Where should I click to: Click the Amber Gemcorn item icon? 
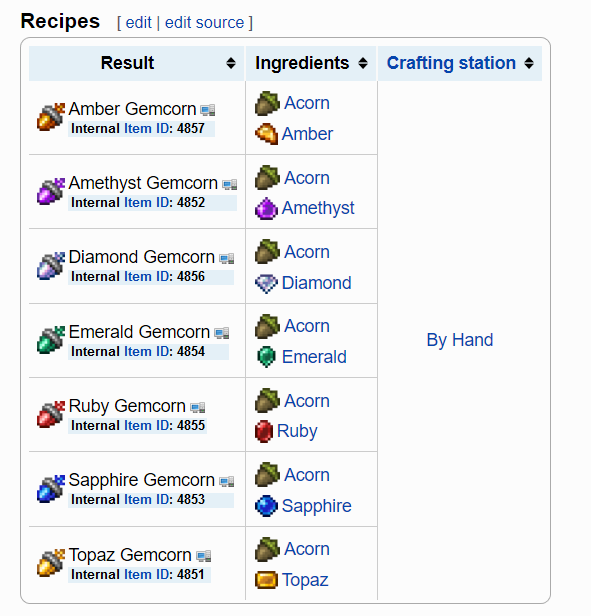[x=51, y=117]
